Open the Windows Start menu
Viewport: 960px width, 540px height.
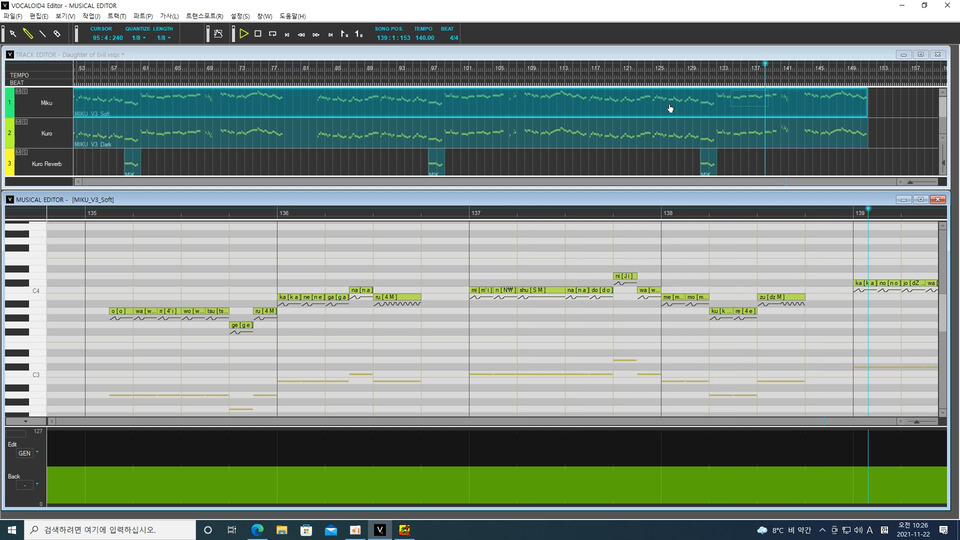coord(12,530)
